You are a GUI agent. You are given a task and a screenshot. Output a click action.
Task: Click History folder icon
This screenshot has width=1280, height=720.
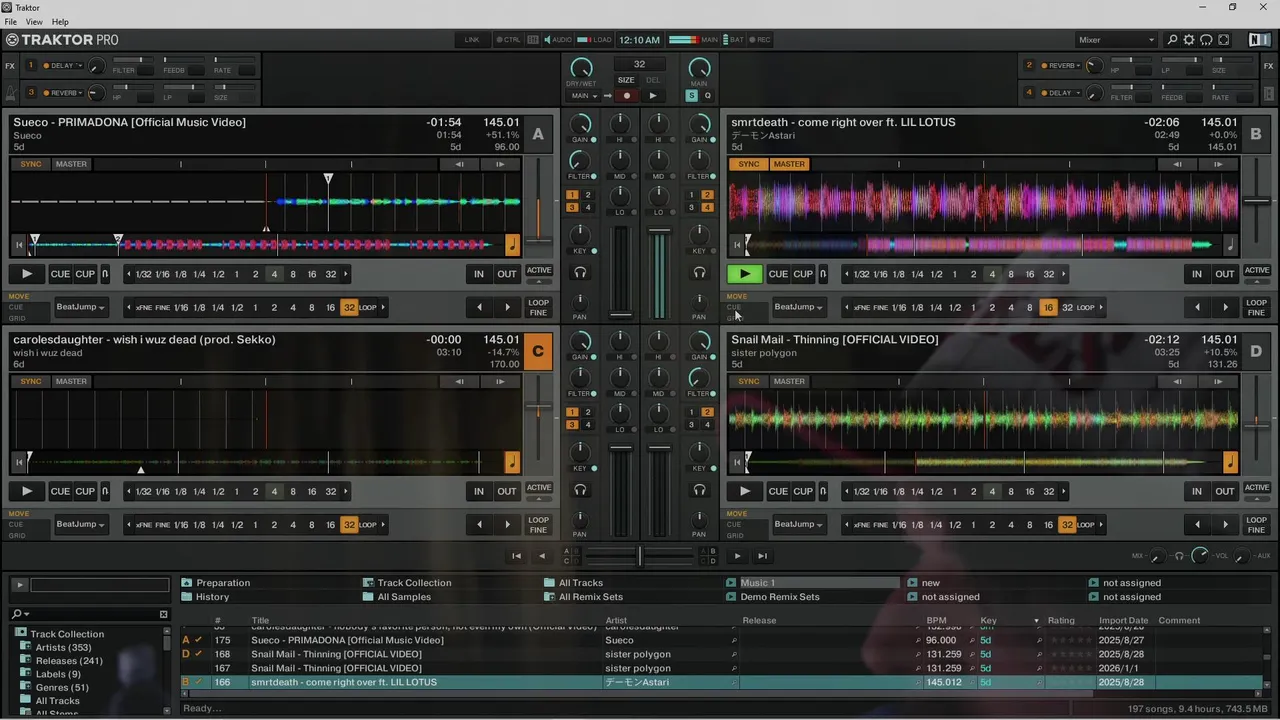point(187,597)
